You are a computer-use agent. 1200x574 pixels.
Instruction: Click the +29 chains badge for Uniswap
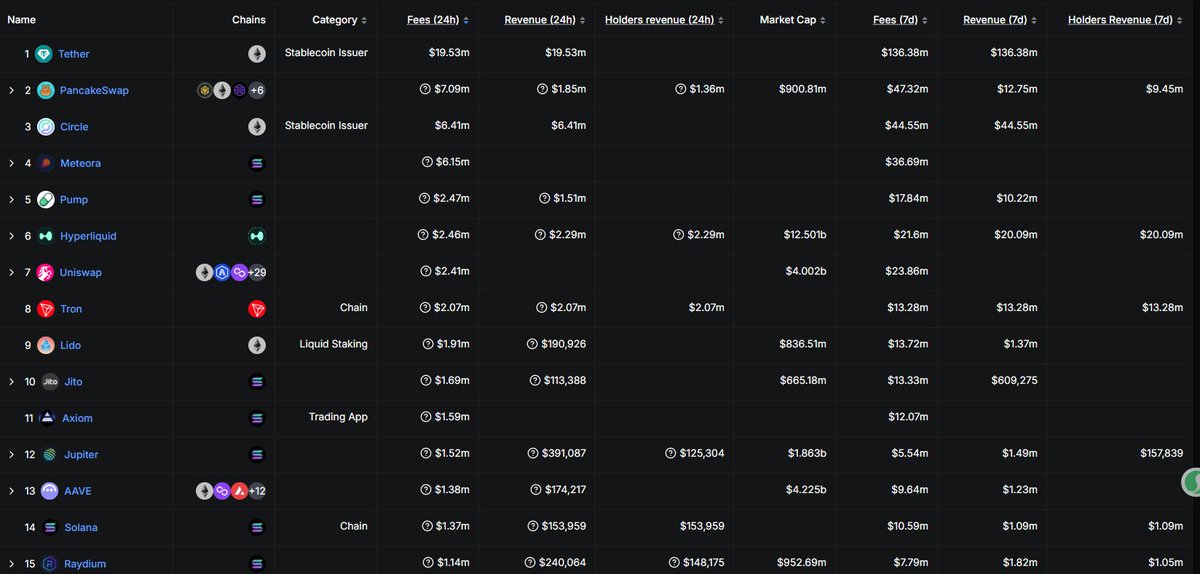tap(256, 273)
